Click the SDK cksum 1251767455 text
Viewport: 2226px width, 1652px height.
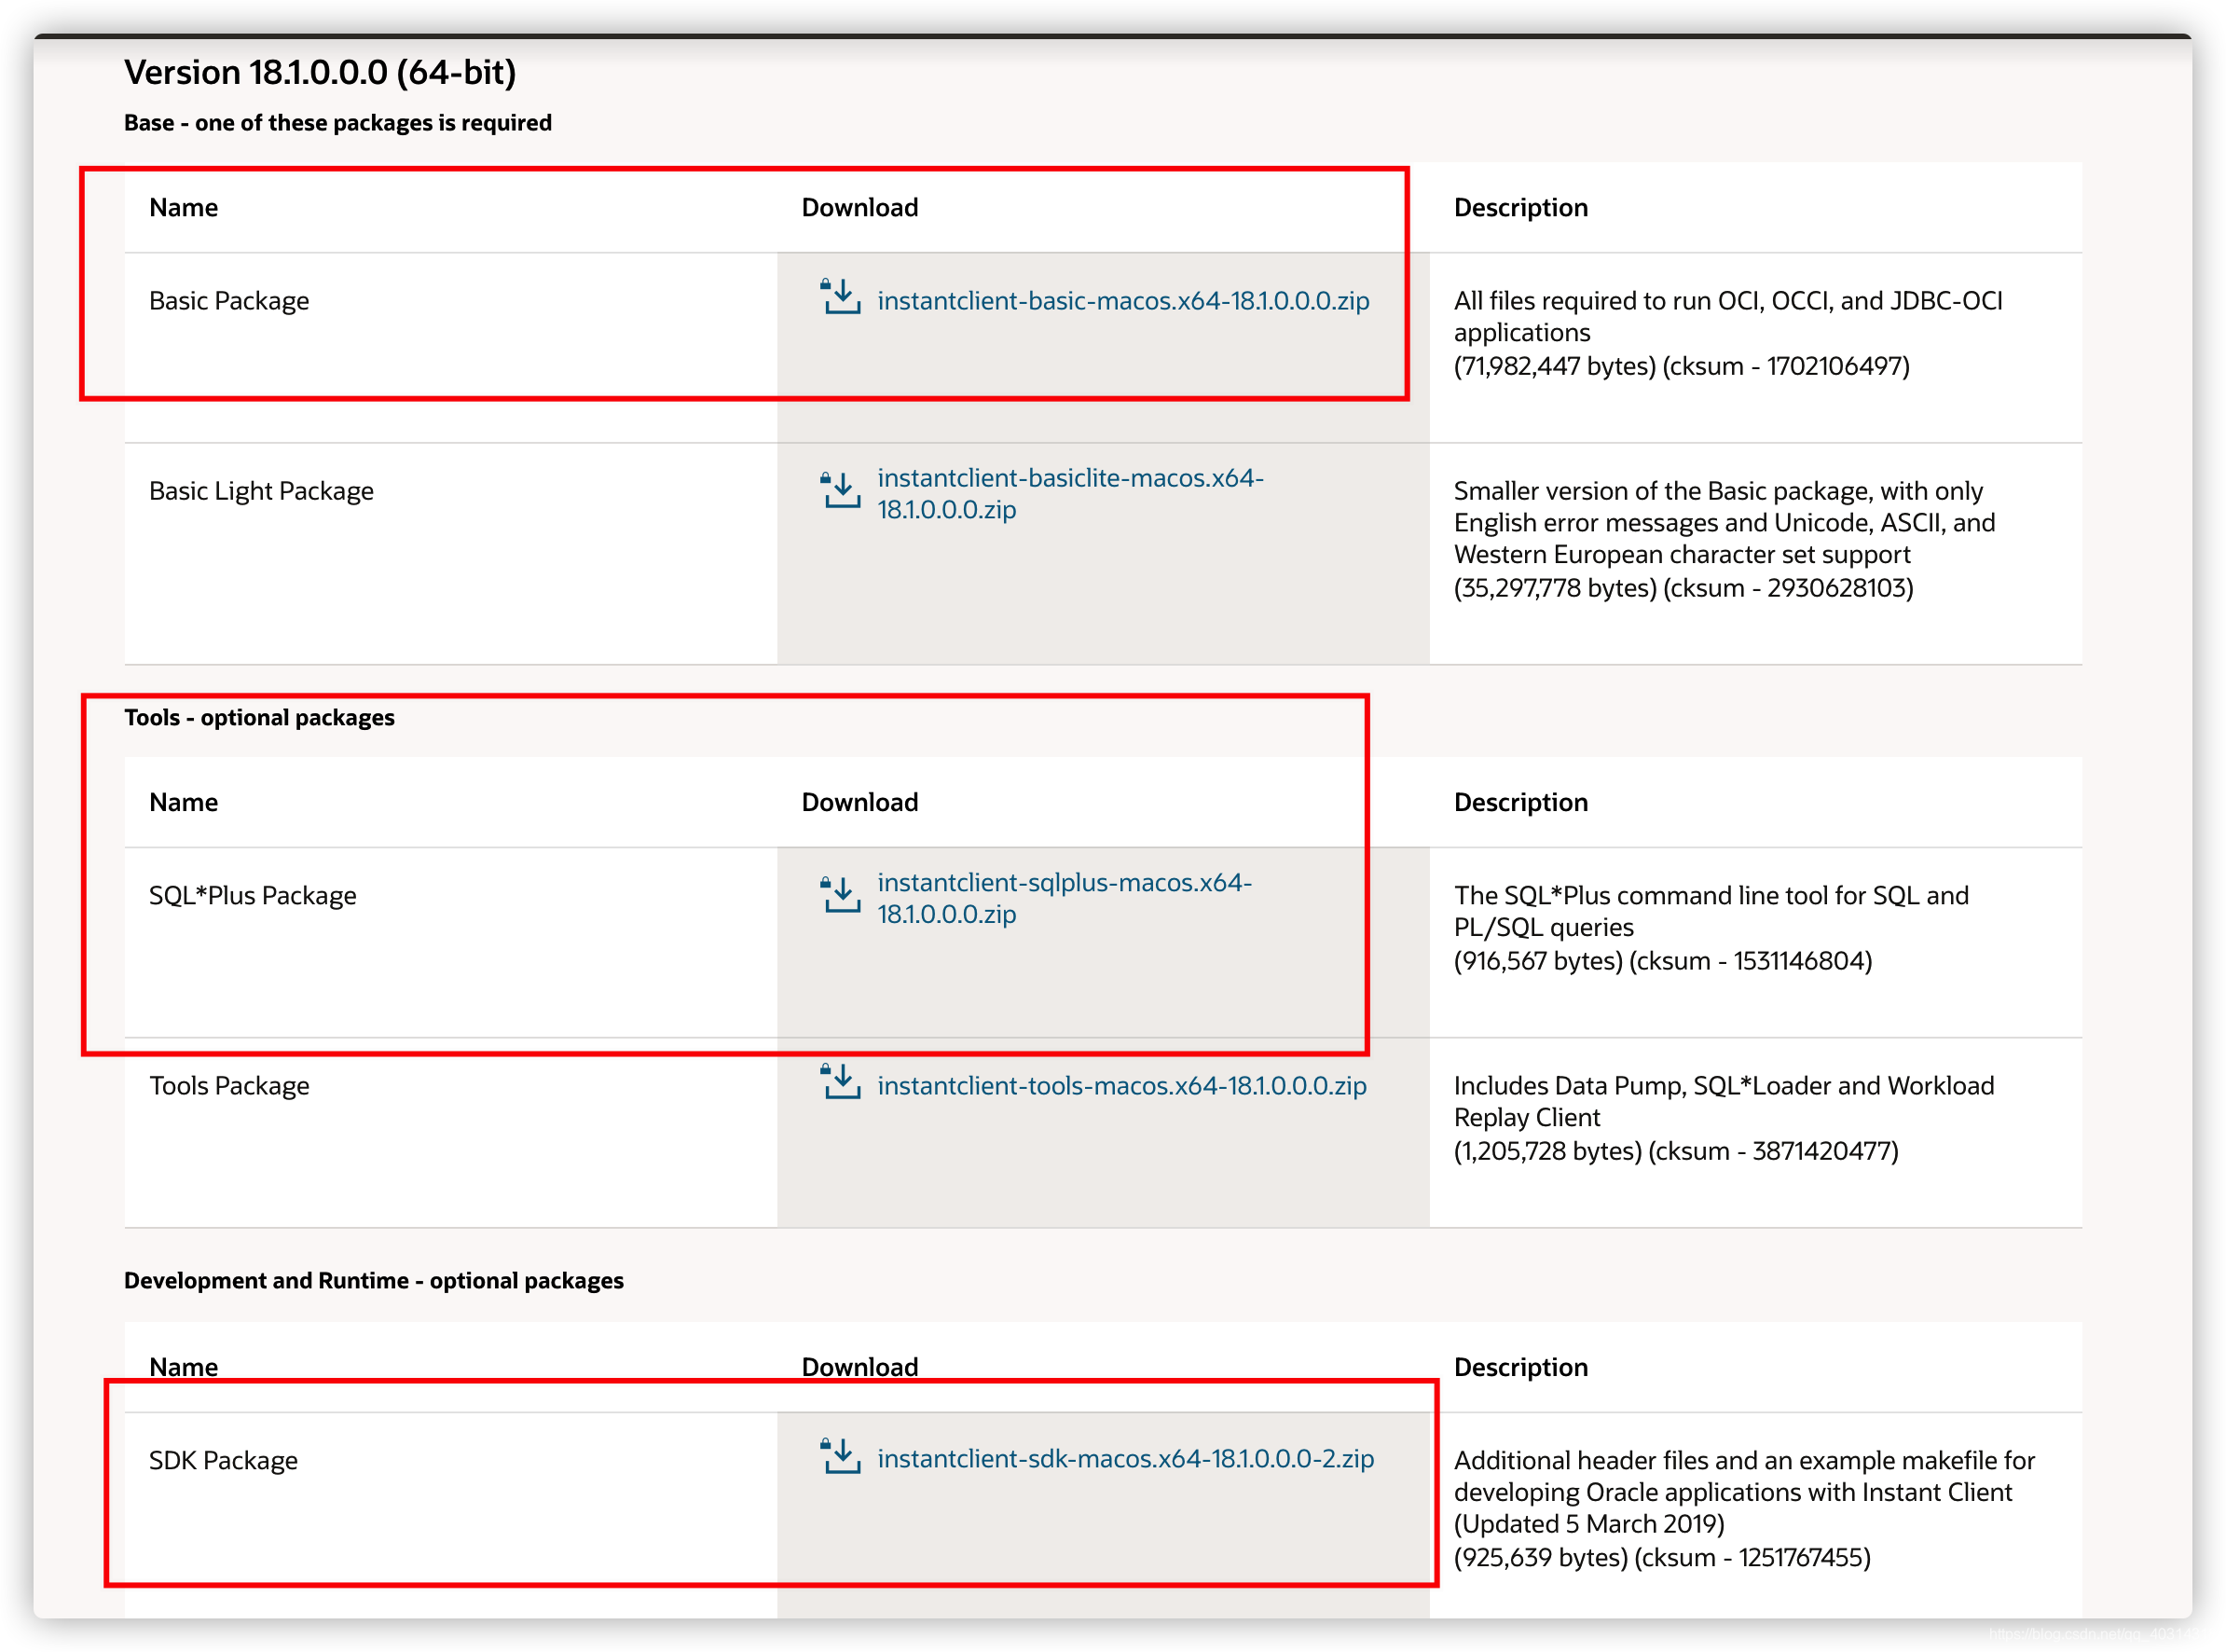(x=1752, y=1558)
